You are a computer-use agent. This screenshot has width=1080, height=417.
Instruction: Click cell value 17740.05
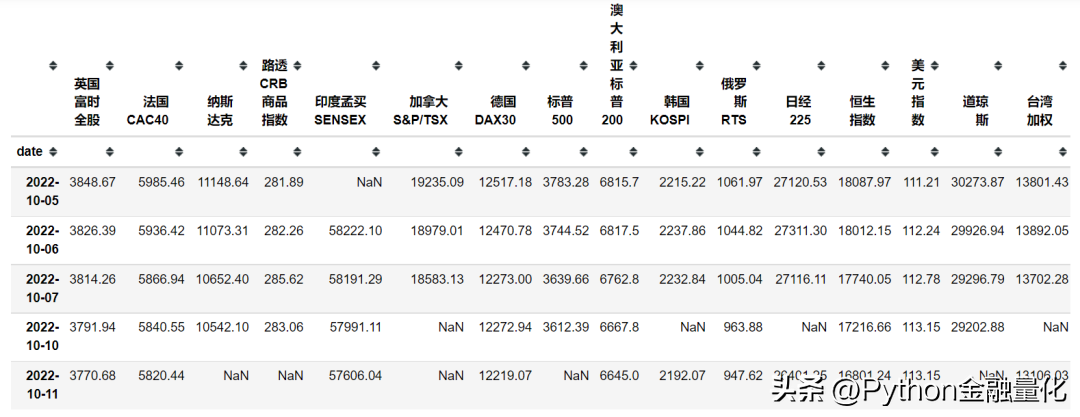click(864, 279)
